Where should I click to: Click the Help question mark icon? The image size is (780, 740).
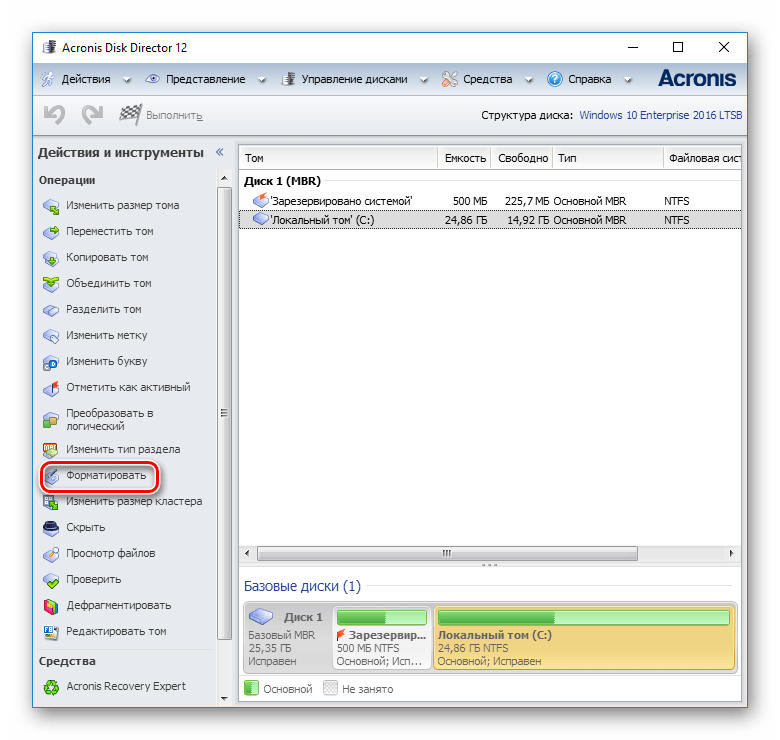point(555,79)
